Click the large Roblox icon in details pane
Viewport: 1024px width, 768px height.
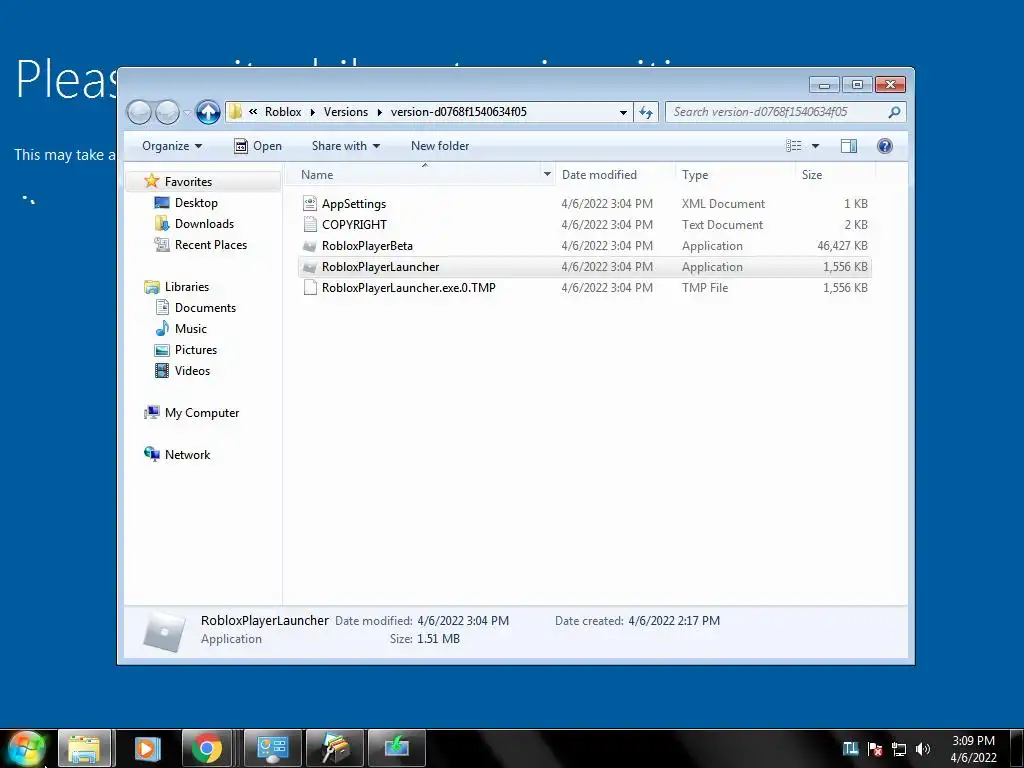tap(164, 630)
